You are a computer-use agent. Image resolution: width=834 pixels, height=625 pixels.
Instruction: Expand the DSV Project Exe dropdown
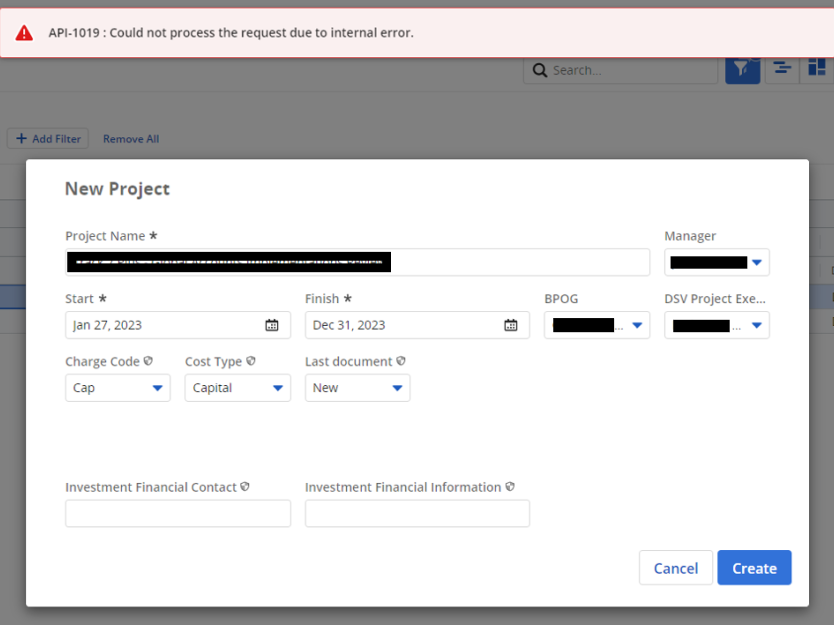[757, 325]
